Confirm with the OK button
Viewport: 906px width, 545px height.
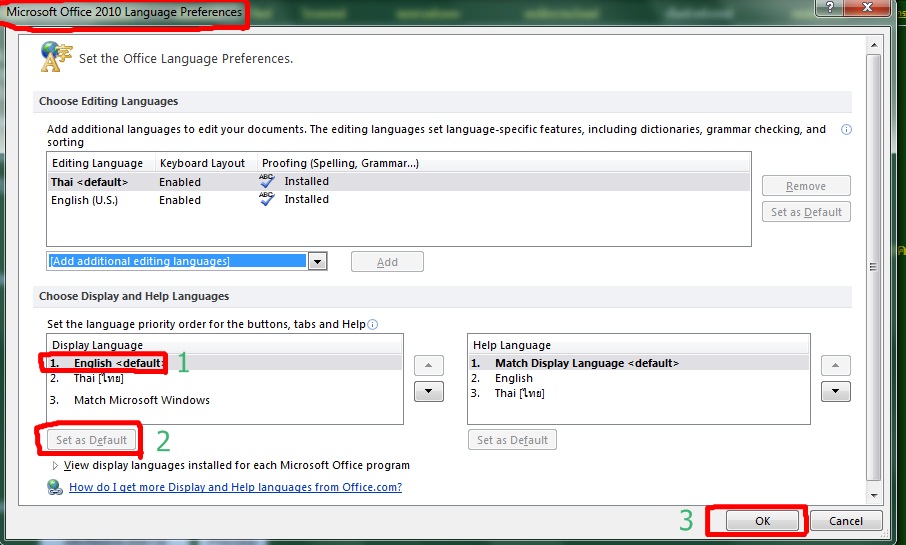763,521
